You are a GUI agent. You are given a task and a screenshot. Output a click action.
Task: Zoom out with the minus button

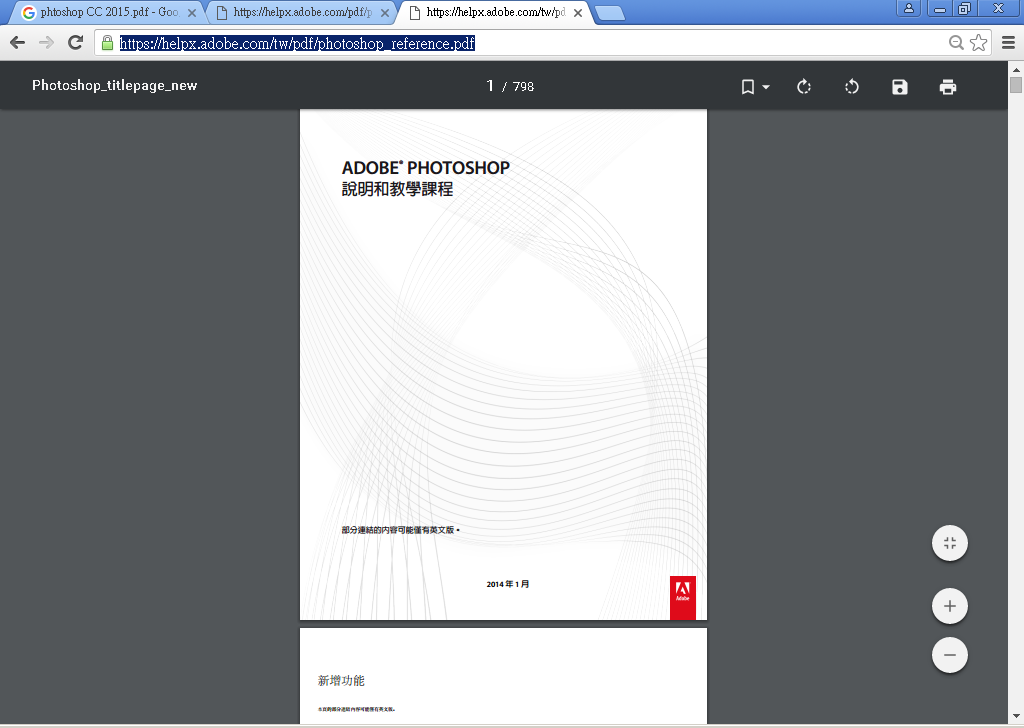coord(950,655)
